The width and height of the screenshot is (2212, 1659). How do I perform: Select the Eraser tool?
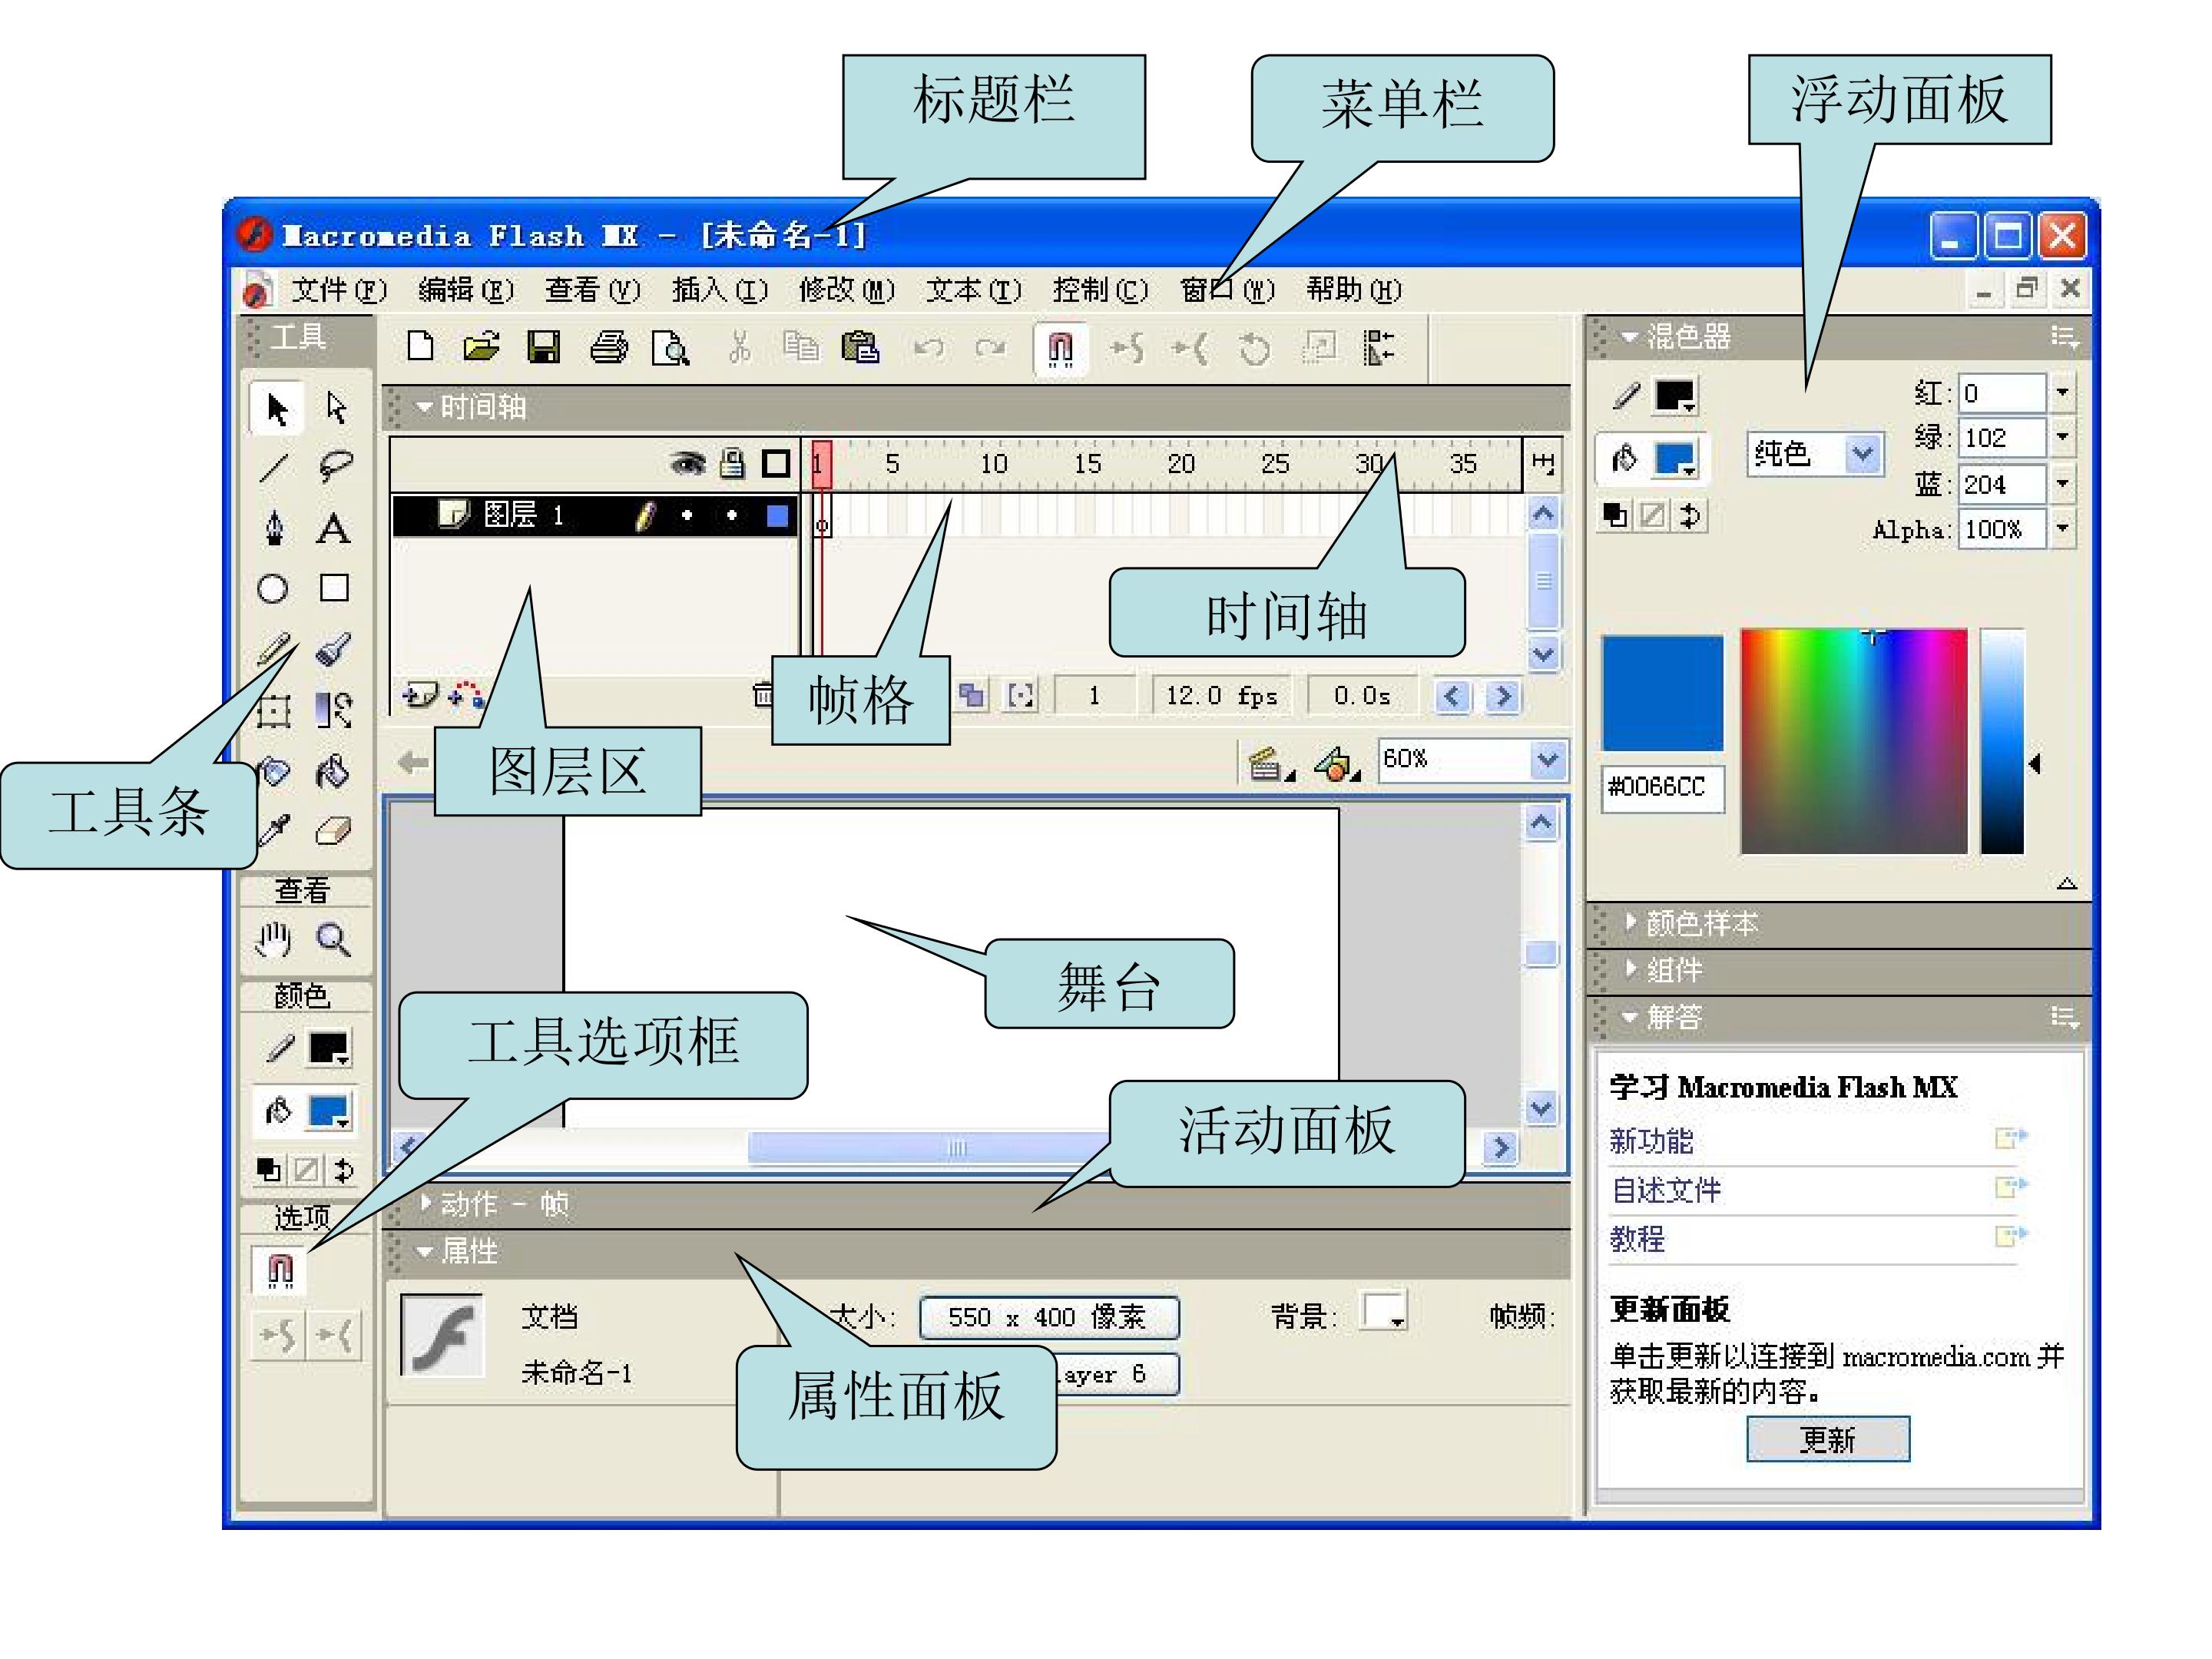coord(333,830)
